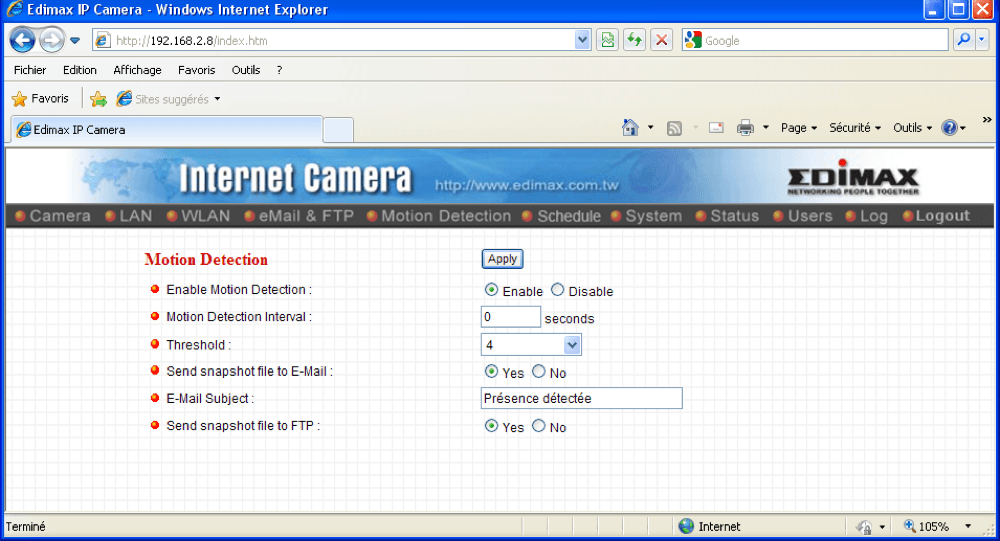Click Logout in navigation bar
This screenshot has height=541, width=1000.
click(x=936, y=216)
